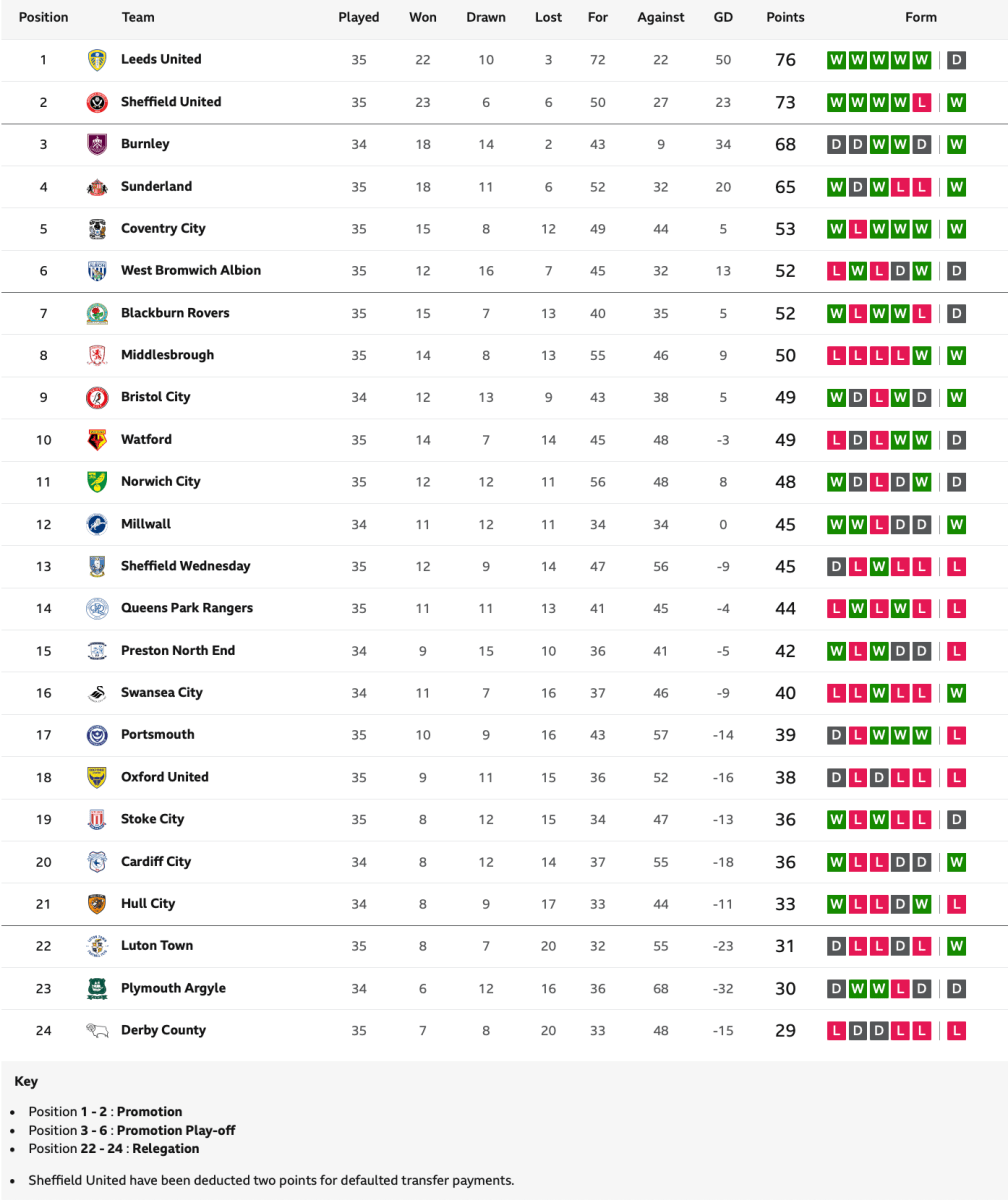Select the West Bromwich Albion team name

coord(191,270)
